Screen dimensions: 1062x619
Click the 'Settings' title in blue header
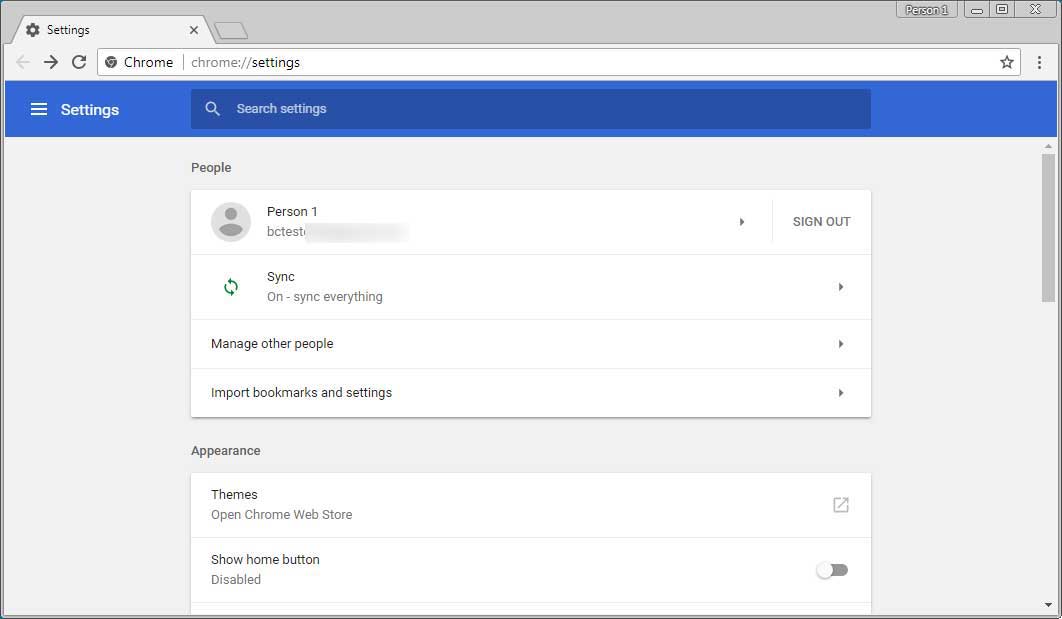pos(89,110)
